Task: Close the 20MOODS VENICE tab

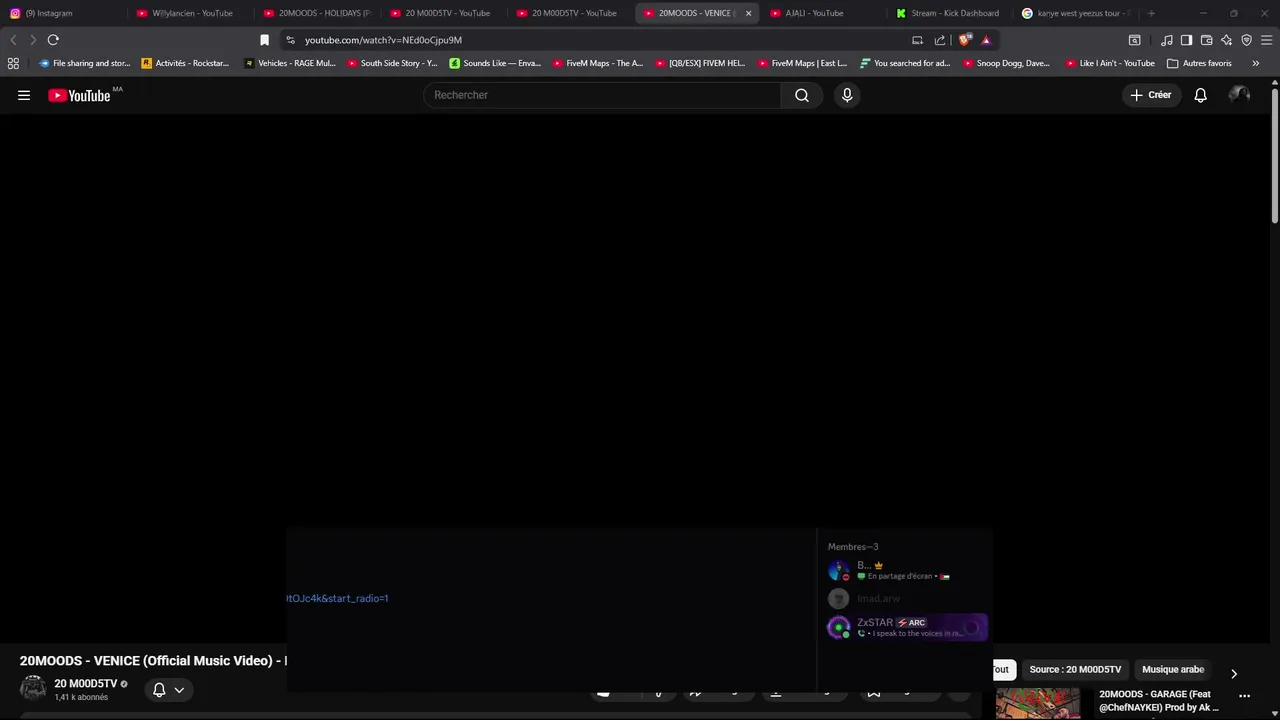Action: point(748,13)
